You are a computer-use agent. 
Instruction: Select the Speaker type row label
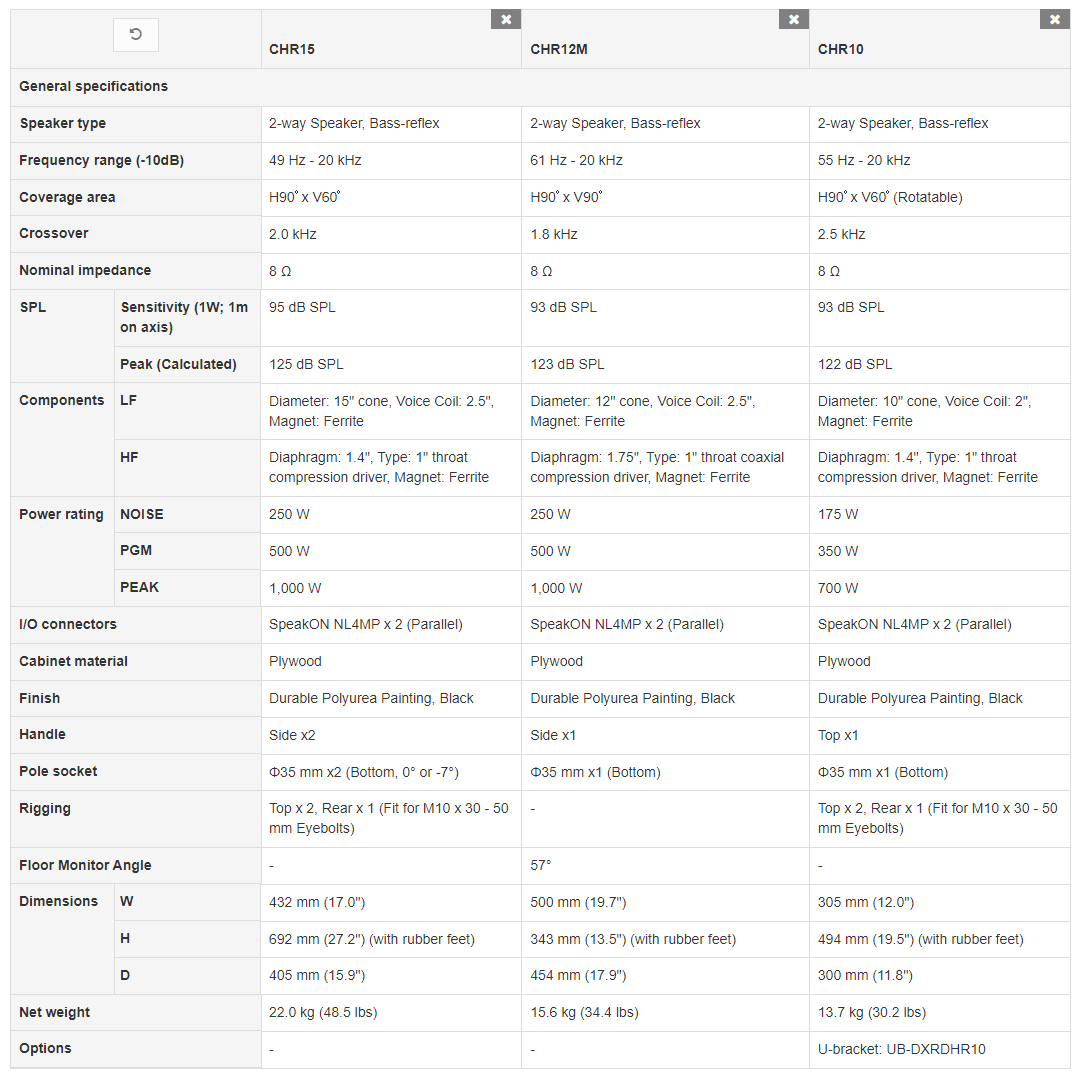click(63, 123)
